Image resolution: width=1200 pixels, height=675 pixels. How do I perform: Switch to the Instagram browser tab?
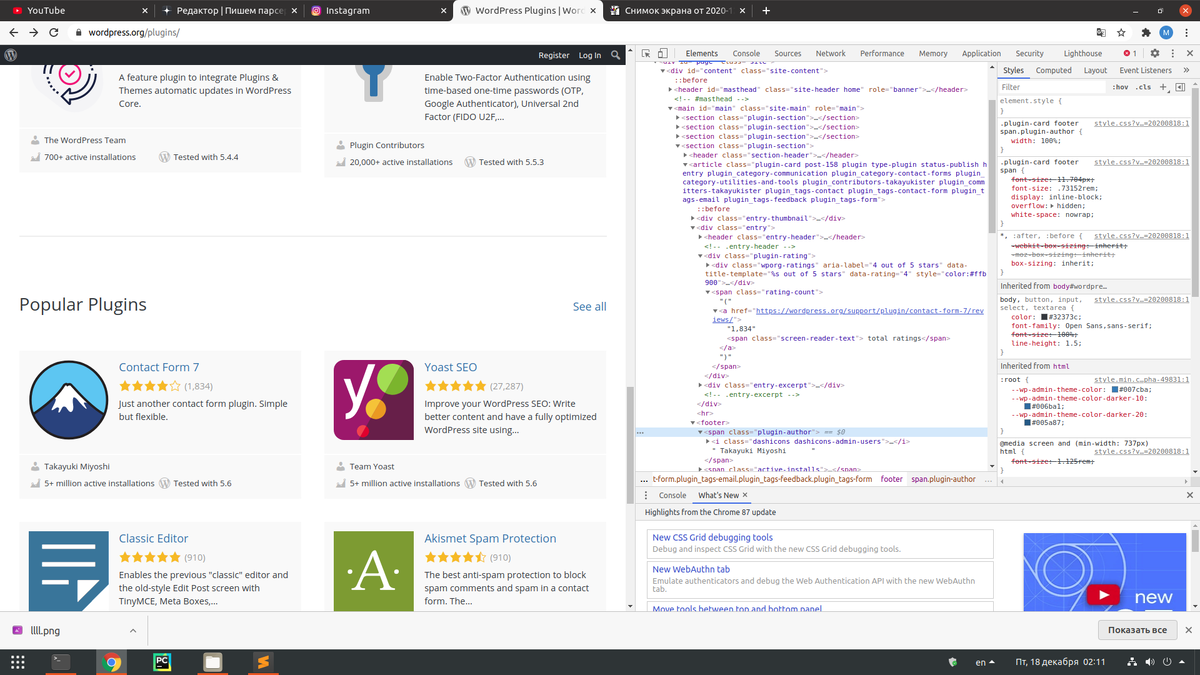tap(378, 10)
